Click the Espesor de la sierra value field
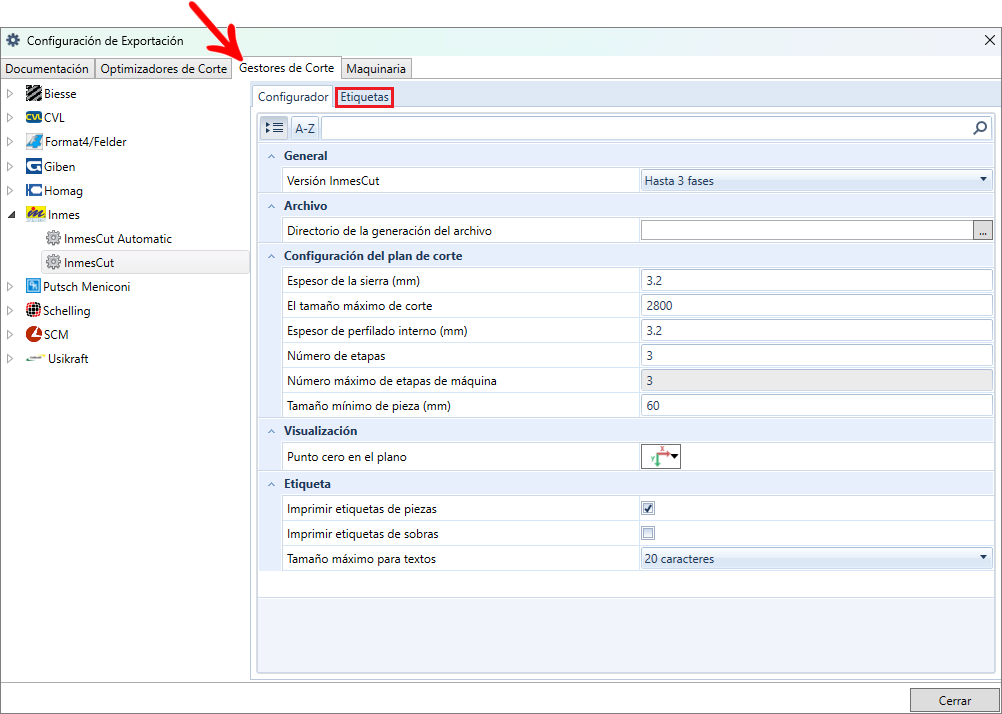This screenshot has height=714, width=1002. (816, 281)
